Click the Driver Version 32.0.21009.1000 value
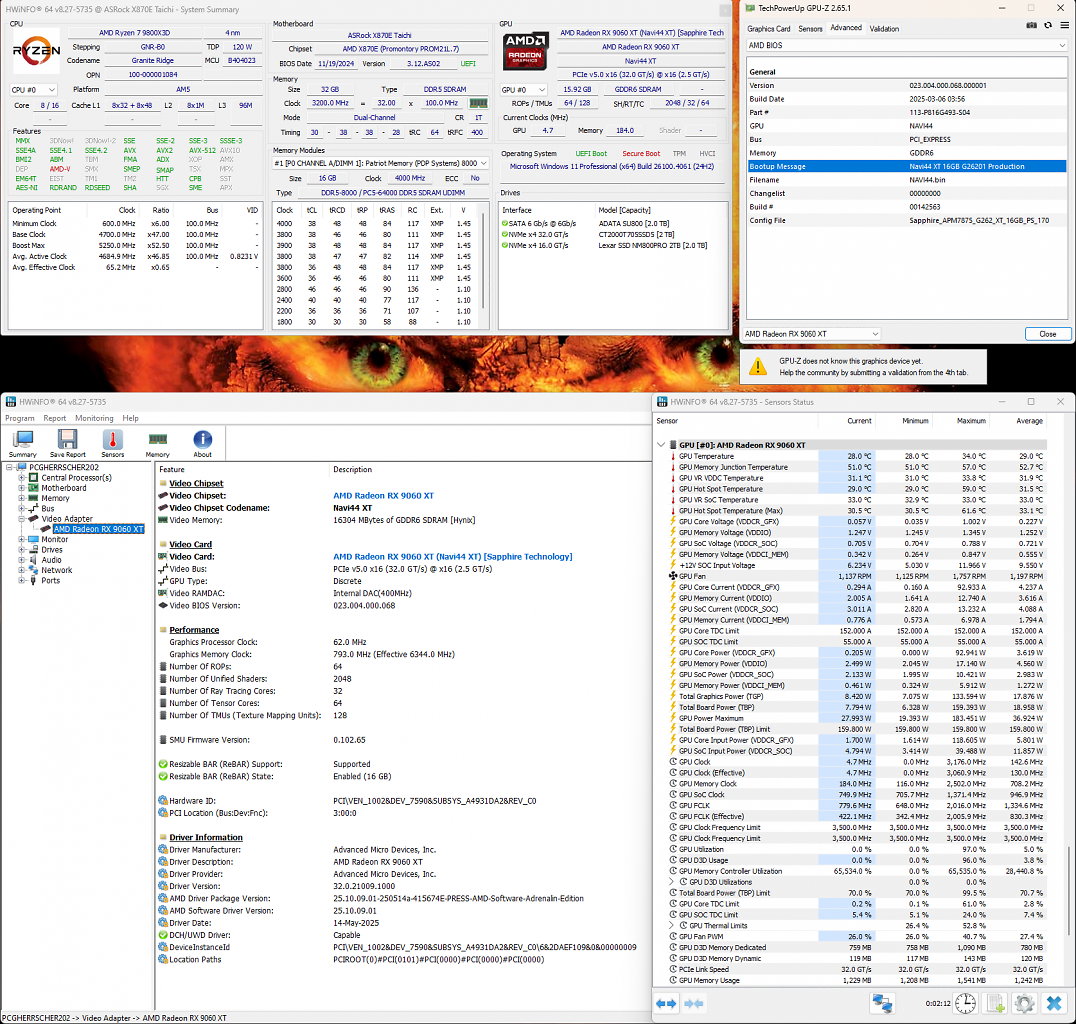 [364, 886]
